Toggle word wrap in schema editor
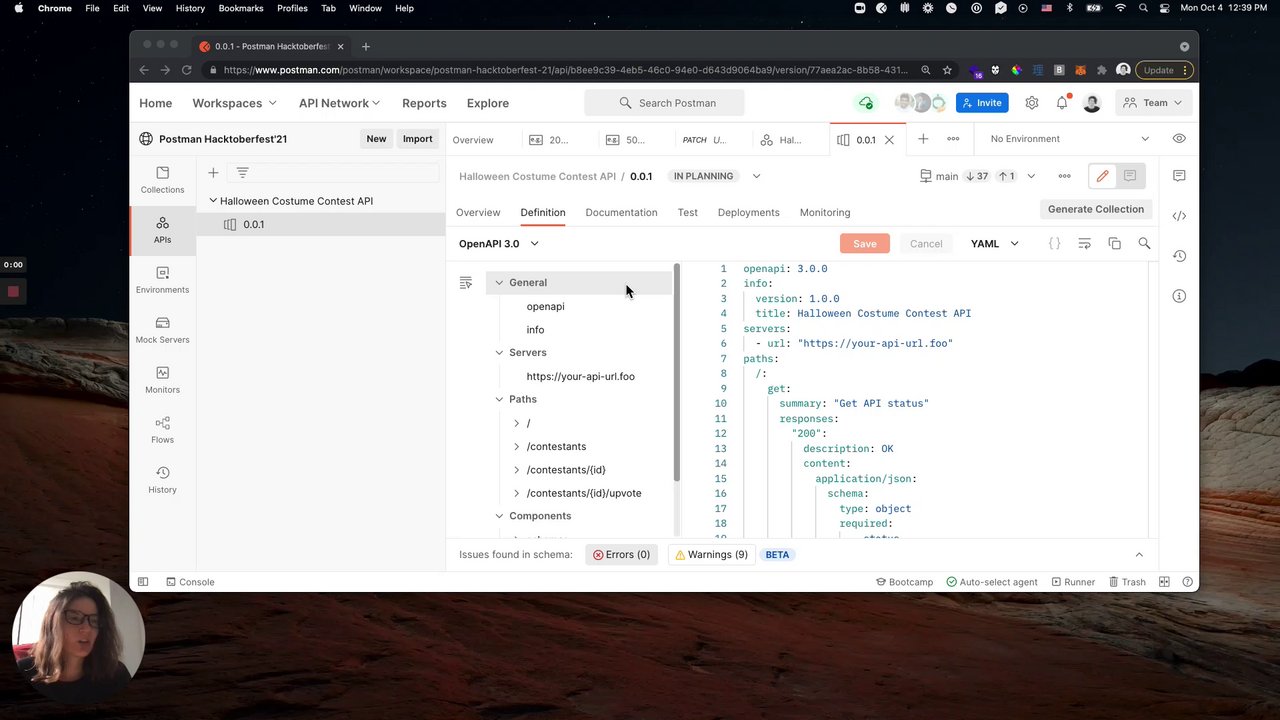 tap(1084, 244)
